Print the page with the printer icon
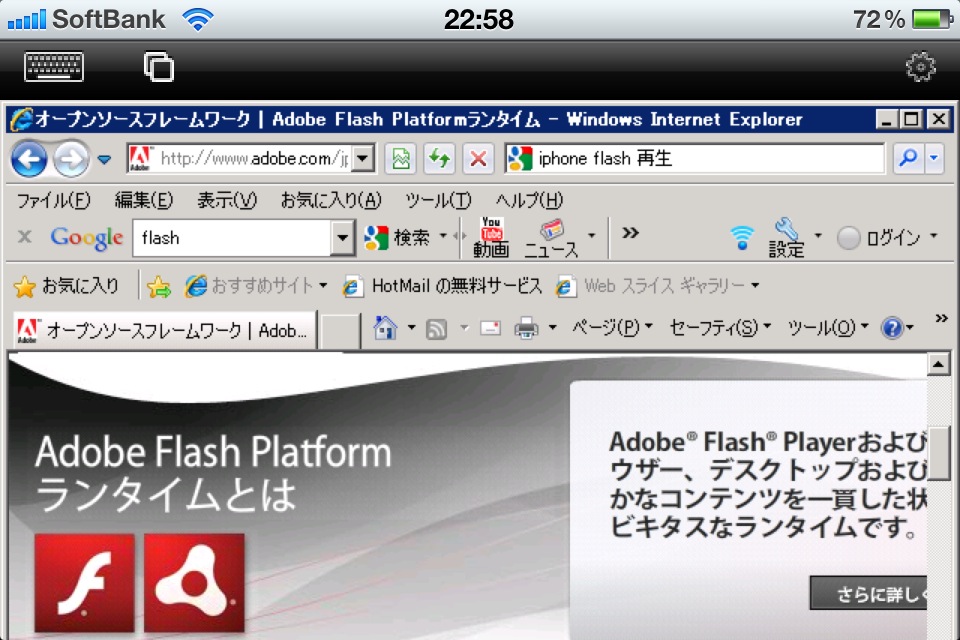Screen dimensions: 960x640 point(527,329)
